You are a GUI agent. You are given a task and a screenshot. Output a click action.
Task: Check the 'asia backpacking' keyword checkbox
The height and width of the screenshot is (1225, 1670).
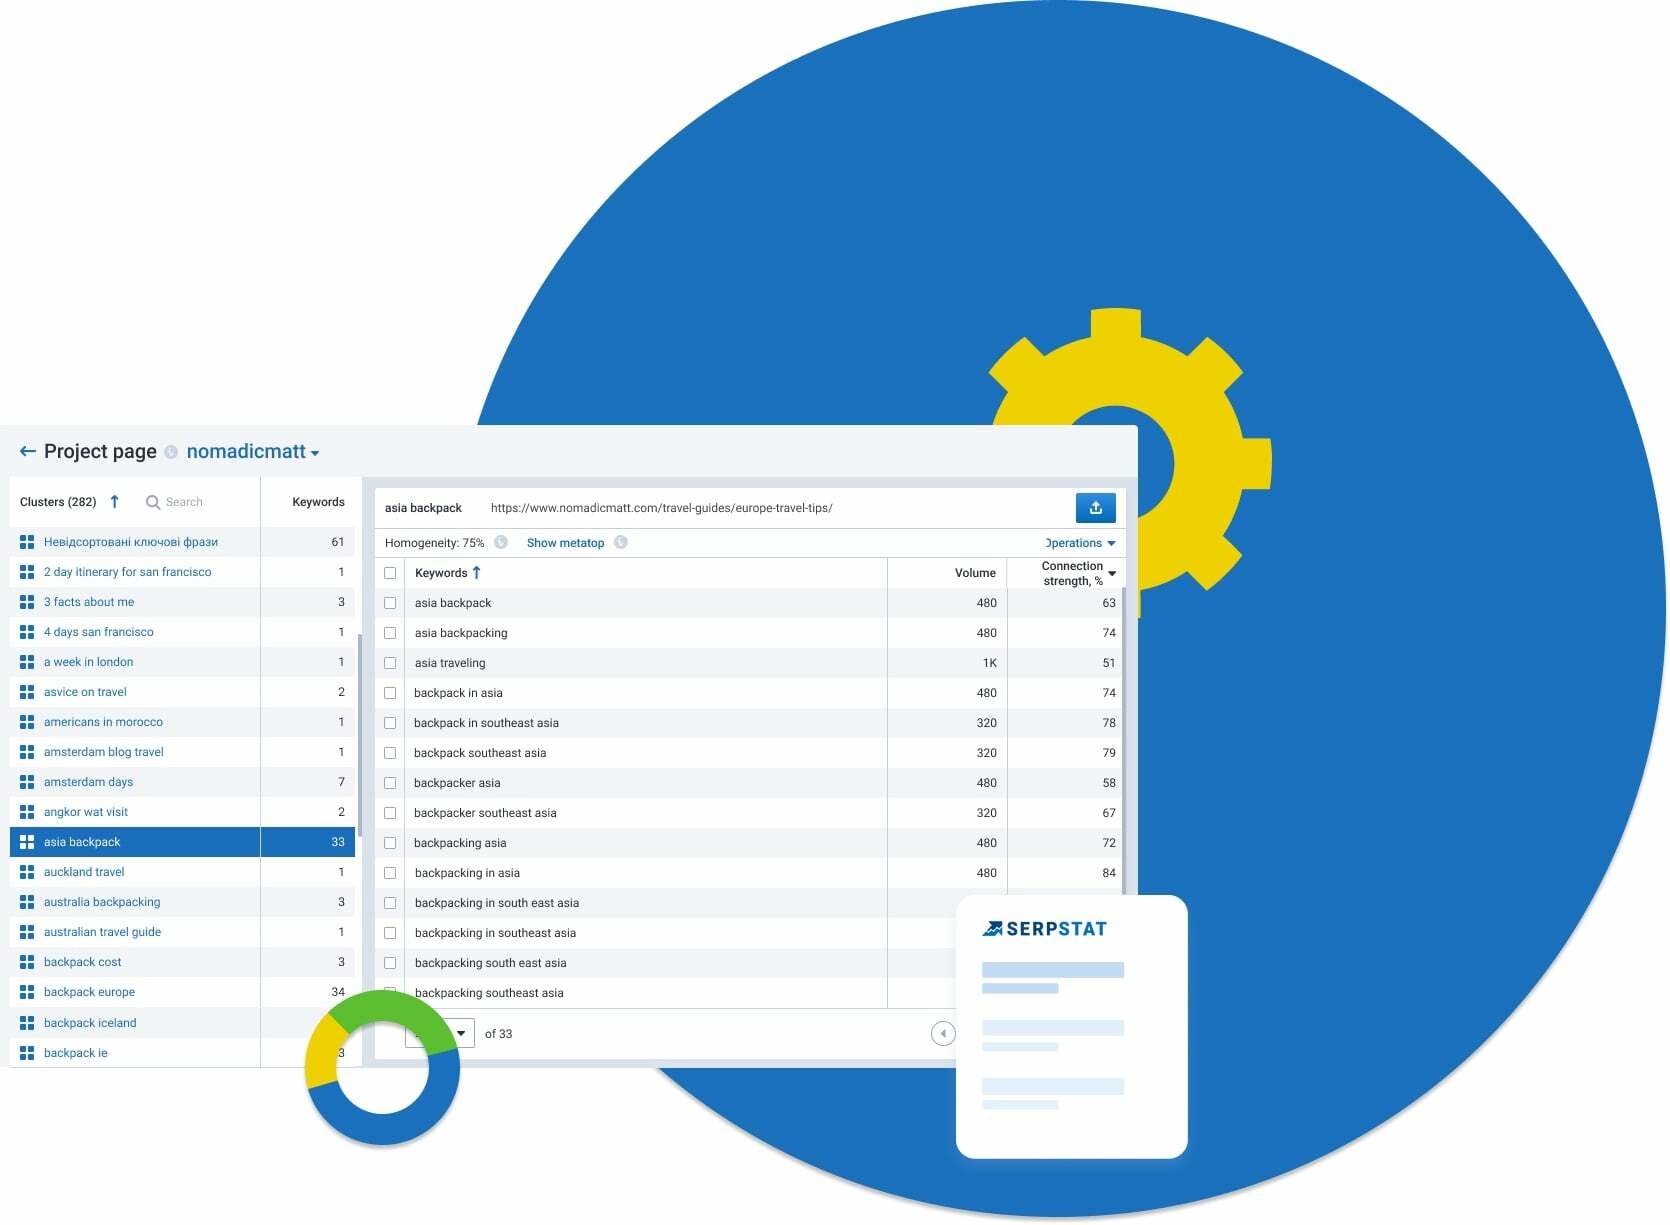[390, 633]
